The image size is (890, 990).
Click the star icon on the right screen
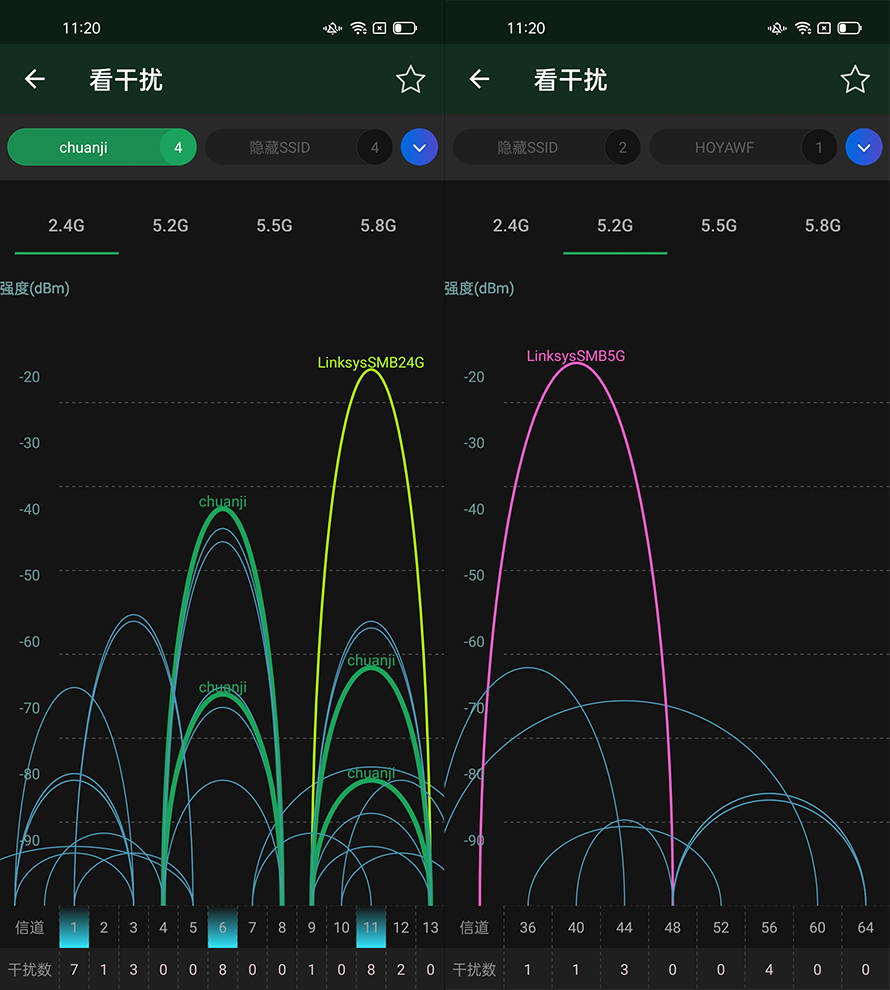point(855,80)
